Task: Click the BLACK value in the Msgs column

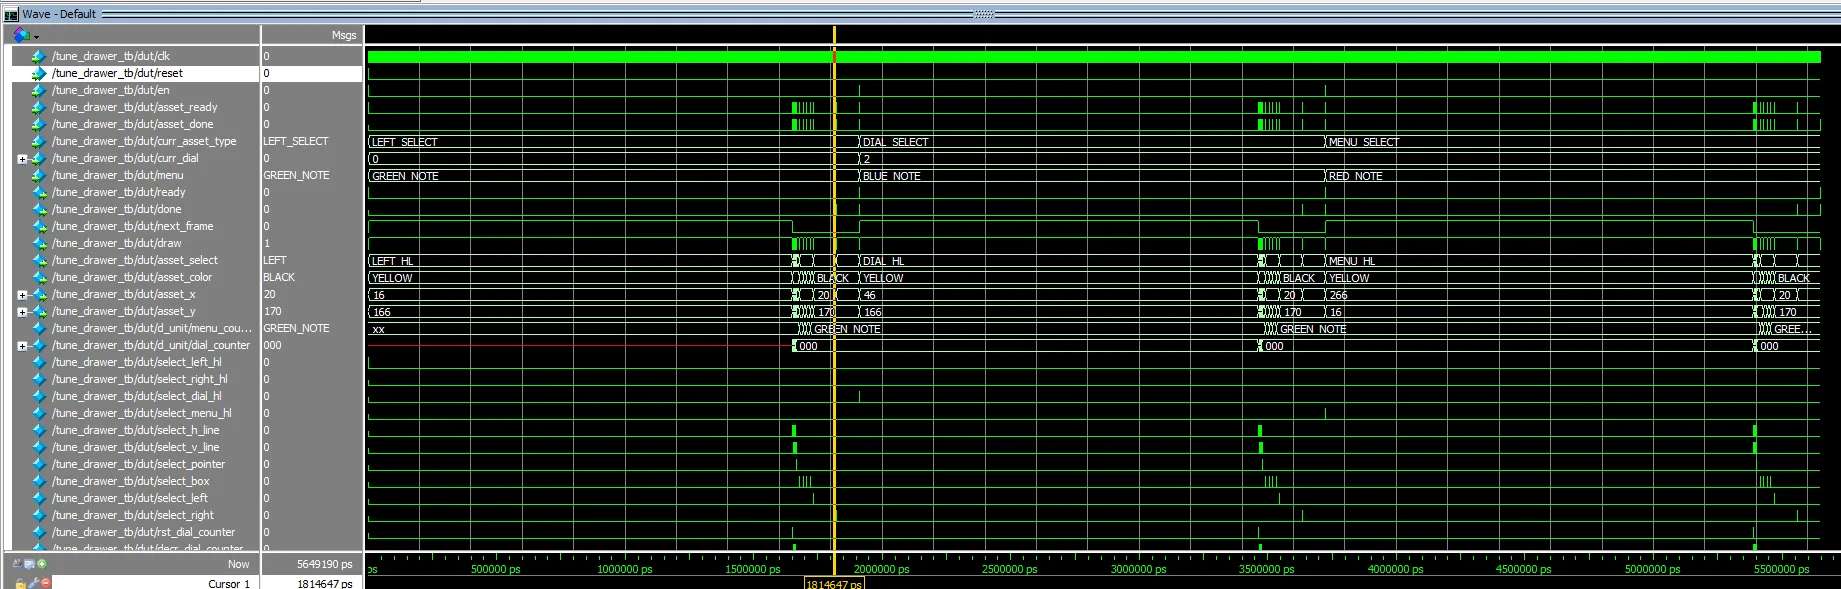Action: coord(279,277)
